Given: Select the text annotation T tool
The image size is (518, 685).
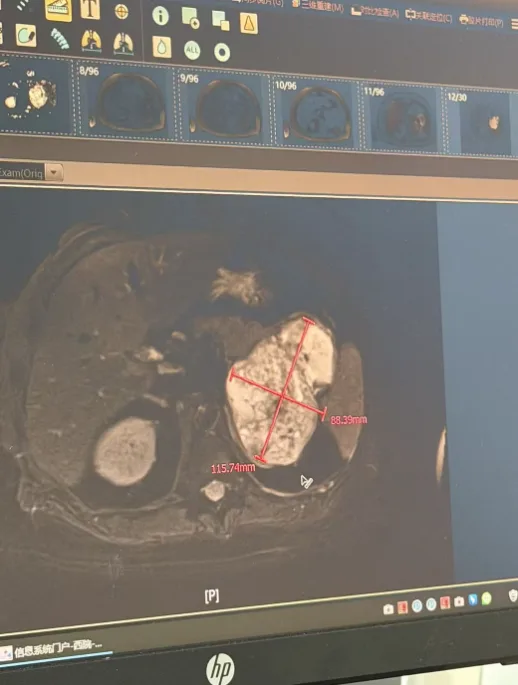Looking at the screenshot, I should click(90, 9).
